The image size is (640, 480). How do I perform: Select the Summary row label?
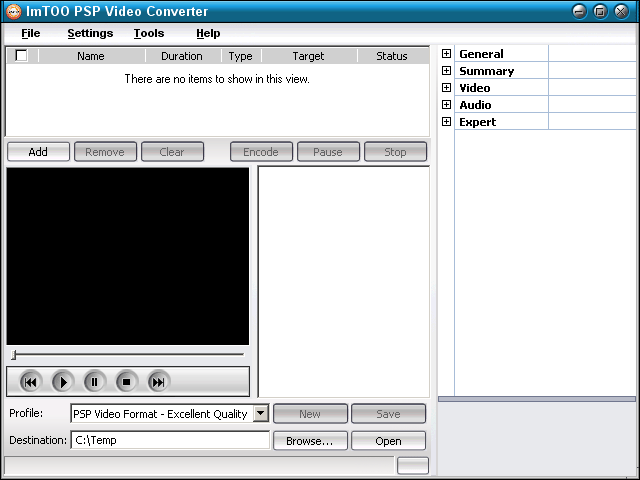coord(487,71)
